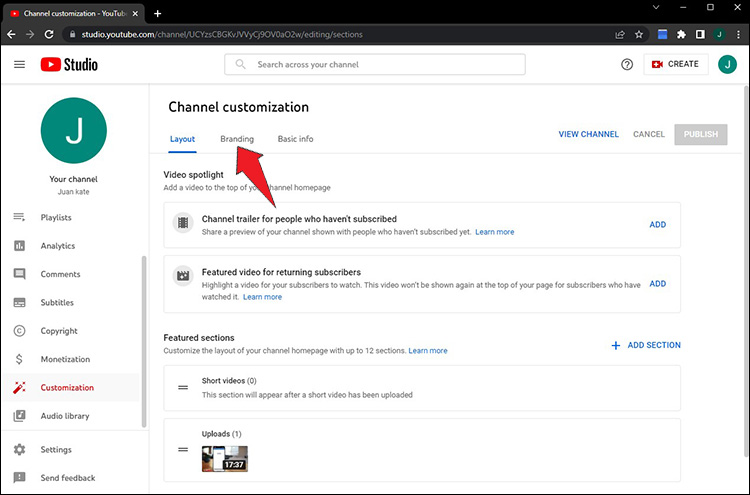
Task: Open the Help question mark icon
Action: [x=627, y=64]
